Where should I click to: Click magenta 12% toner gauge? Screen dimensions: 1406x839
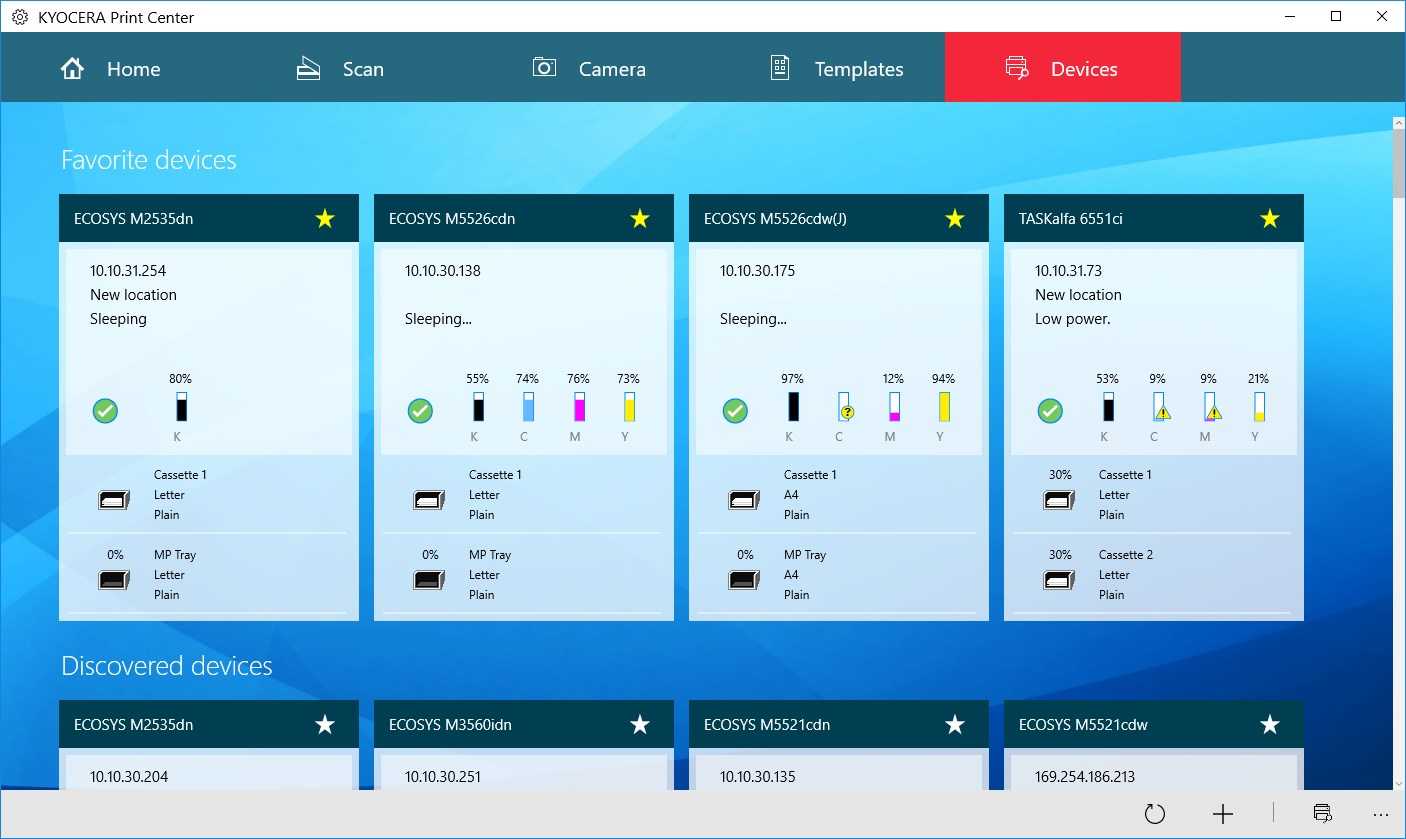pos(894,407)
